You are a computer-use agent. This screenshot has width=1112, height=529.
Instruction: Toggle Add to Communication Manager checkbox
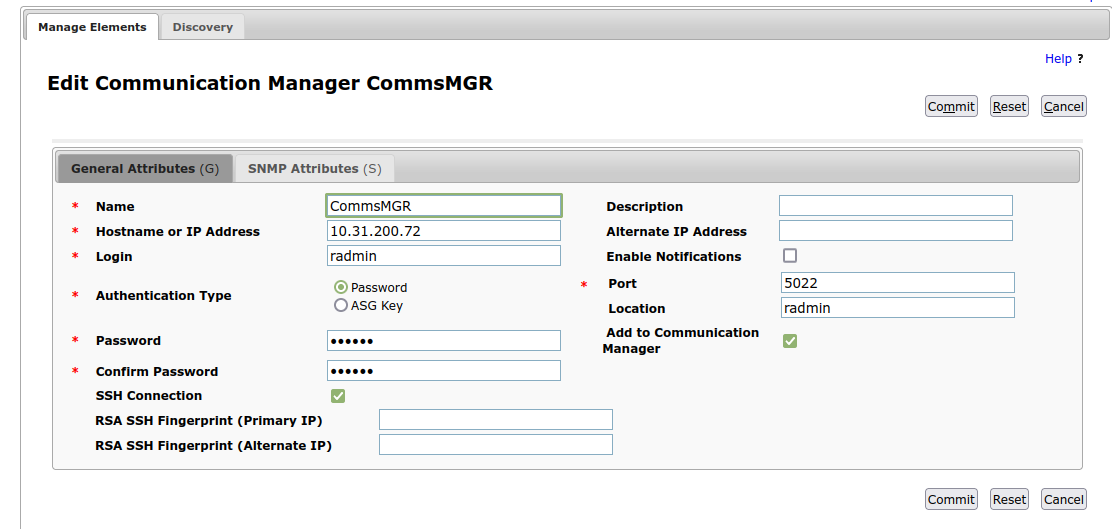pos(789,341)
